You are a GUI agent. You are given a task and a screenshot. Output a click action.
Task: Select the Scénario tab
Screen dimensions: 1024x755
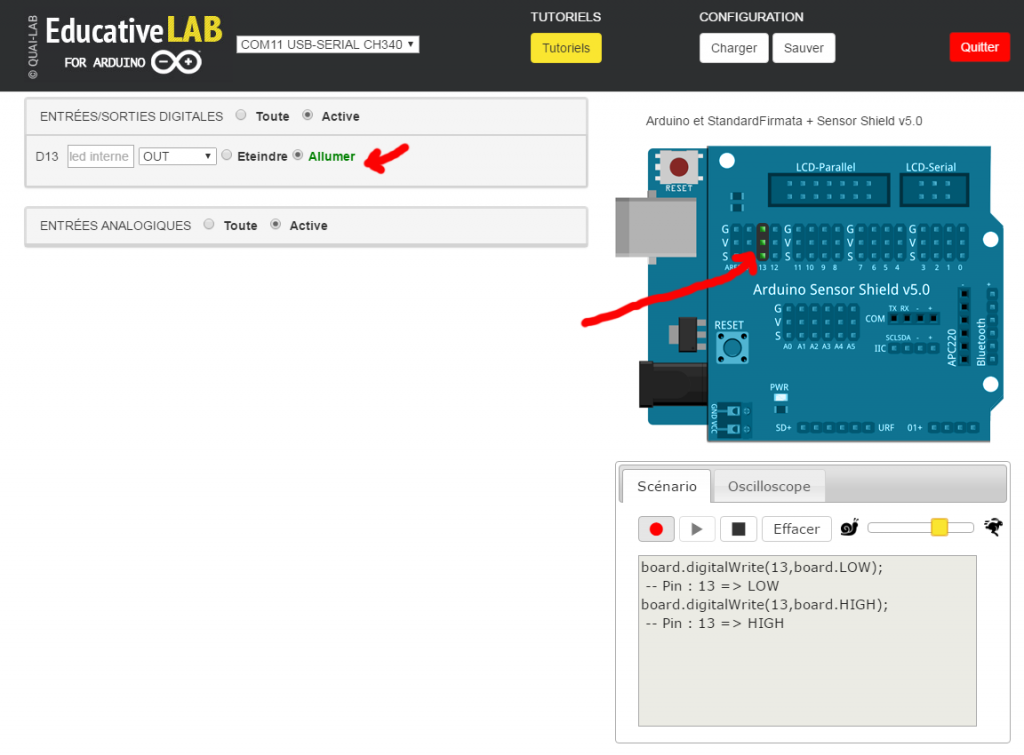pyautogui.click(x=665, y=485)
